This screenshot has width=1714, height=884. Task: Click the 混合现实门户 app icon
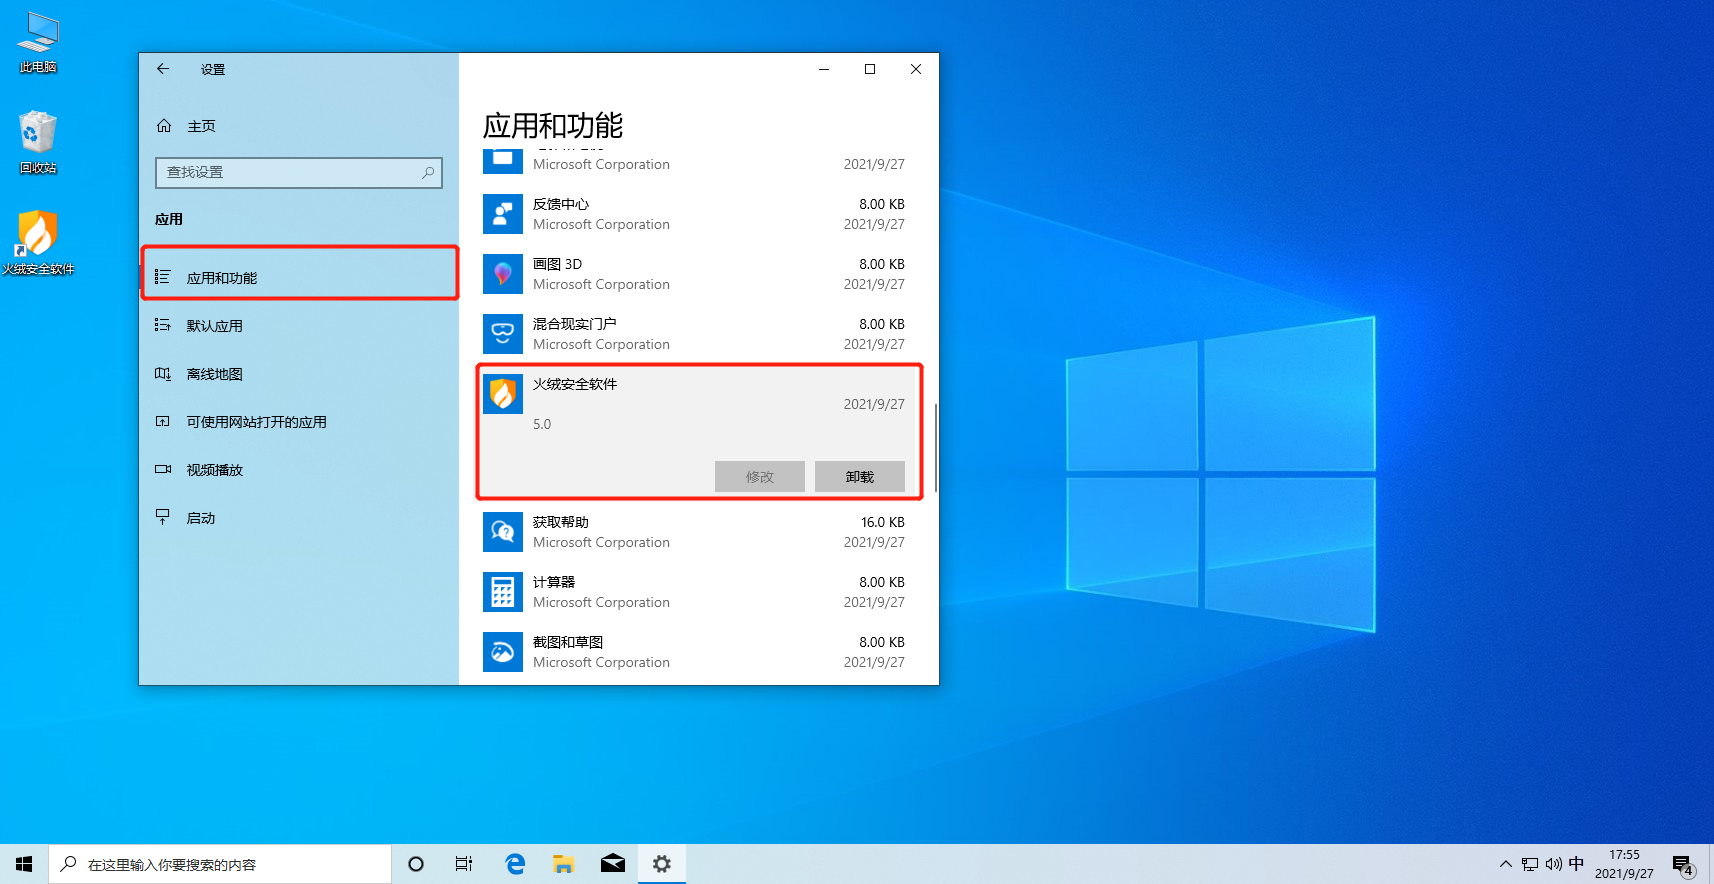pos(503,334)
